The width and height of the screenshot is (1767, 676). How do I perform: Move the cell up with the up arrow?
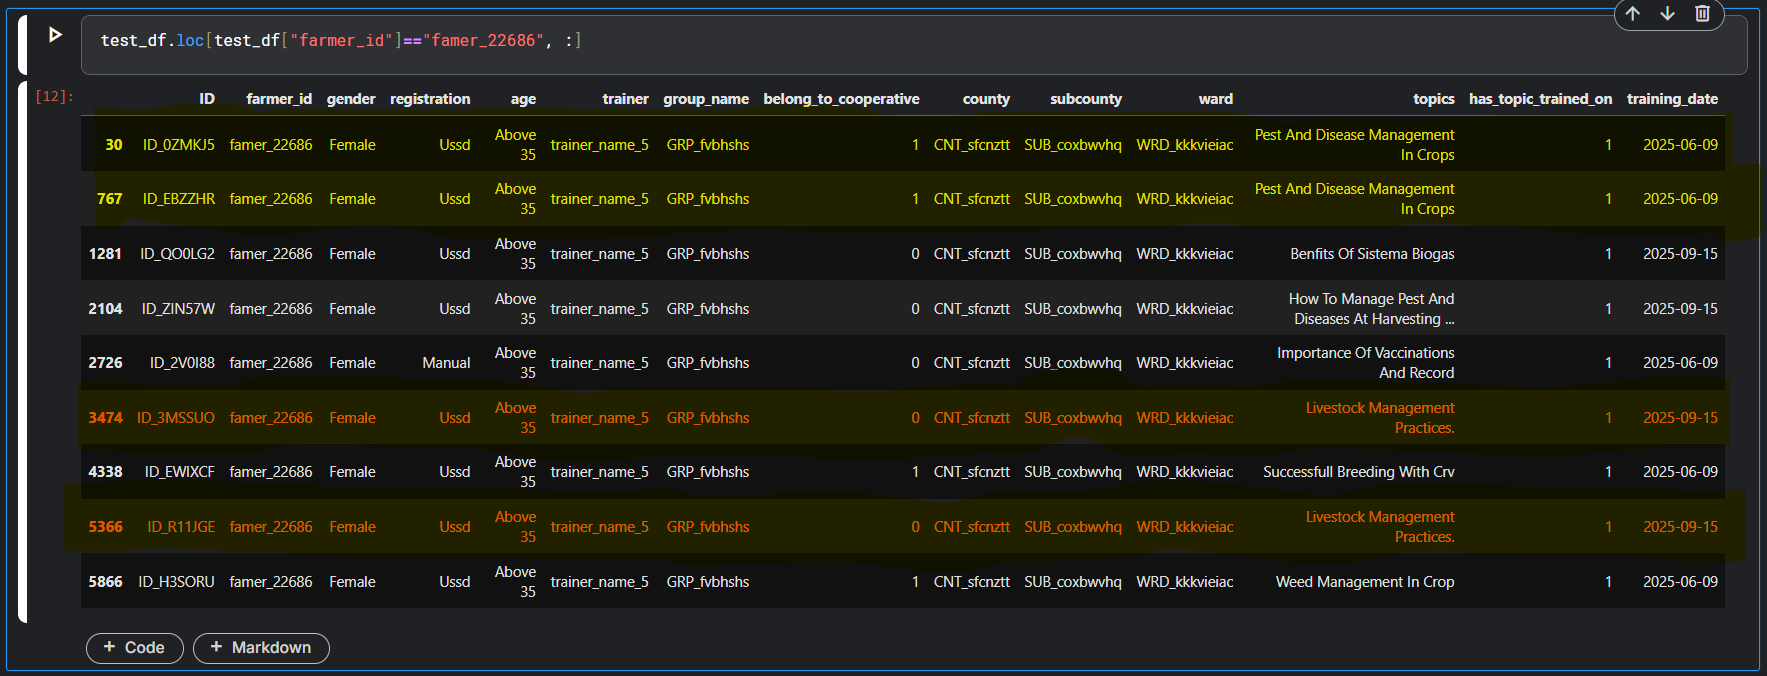click(1632, 14)
